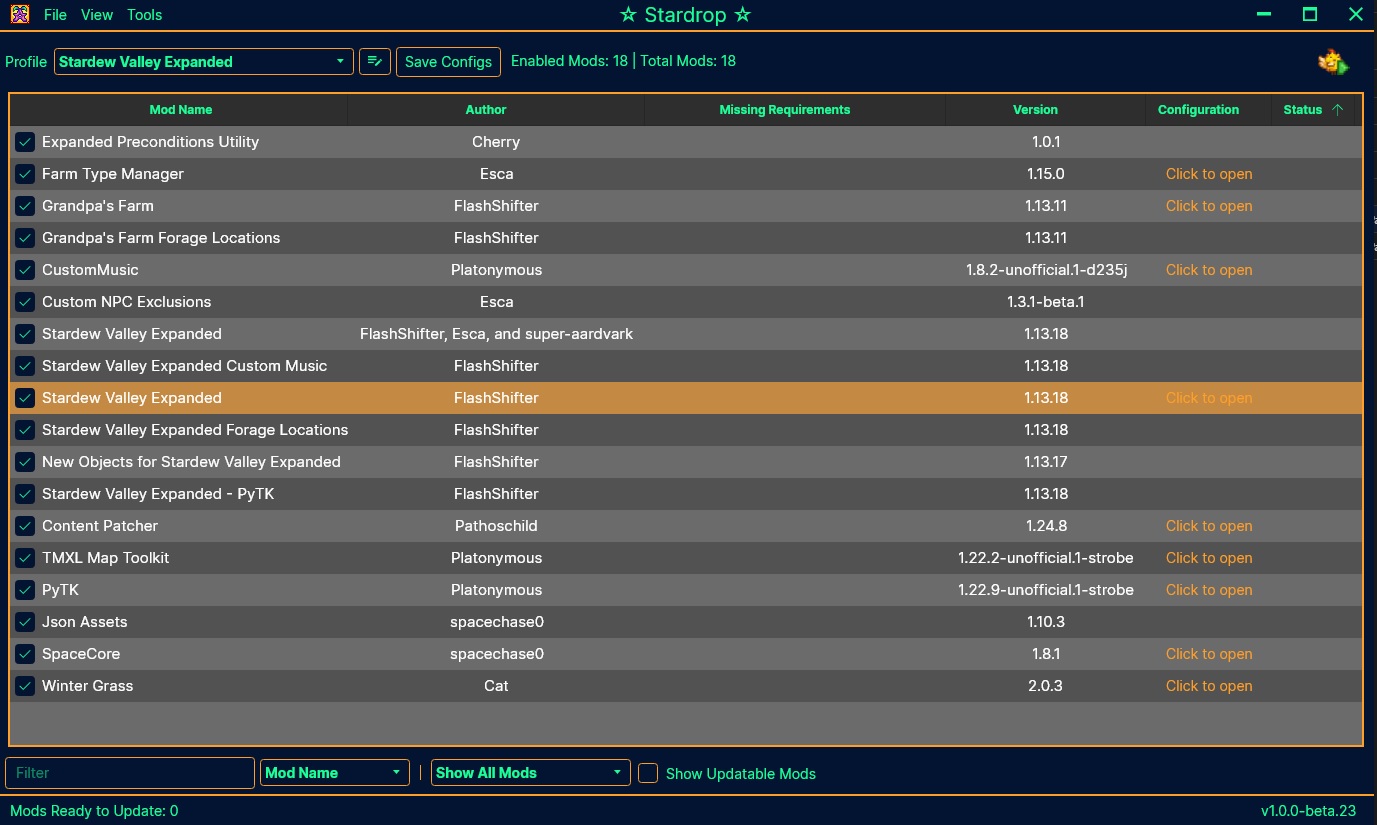Select the Grandpa's Farm Forage Locations row
The height and width of the screenshot is (825, 1377).
[686, 238]
